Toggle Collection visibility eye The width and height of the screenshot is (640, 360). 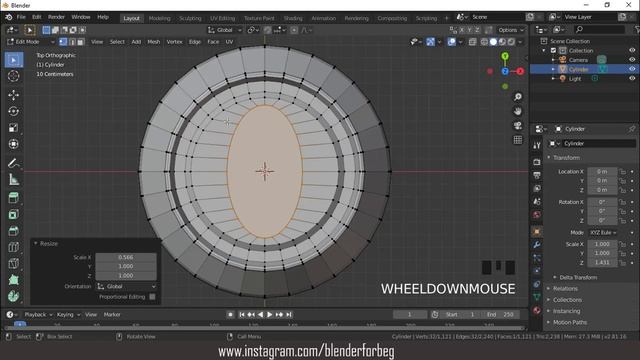click(x=632, y=50)
